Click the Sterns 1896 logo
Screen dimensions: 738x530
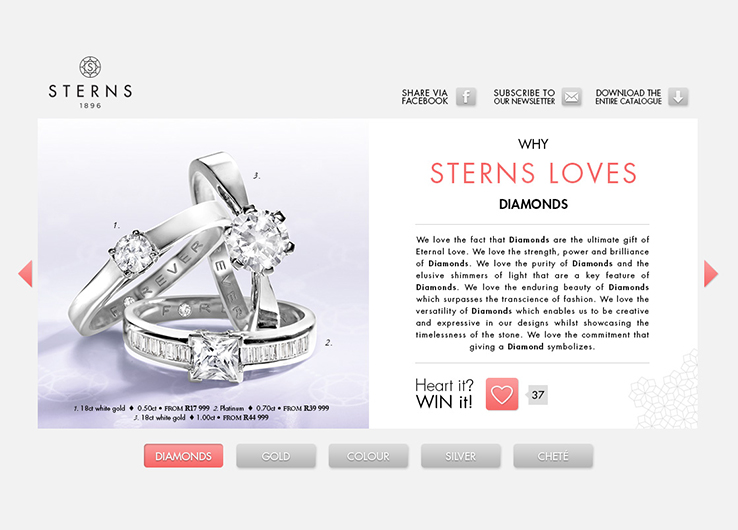90,82
